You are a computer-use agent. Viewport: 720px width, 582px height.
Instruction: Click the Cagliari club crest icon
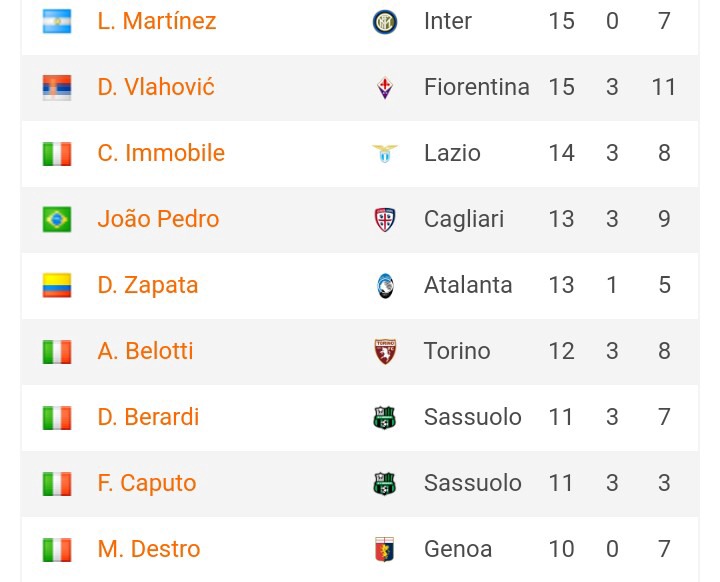click(385, 220)
